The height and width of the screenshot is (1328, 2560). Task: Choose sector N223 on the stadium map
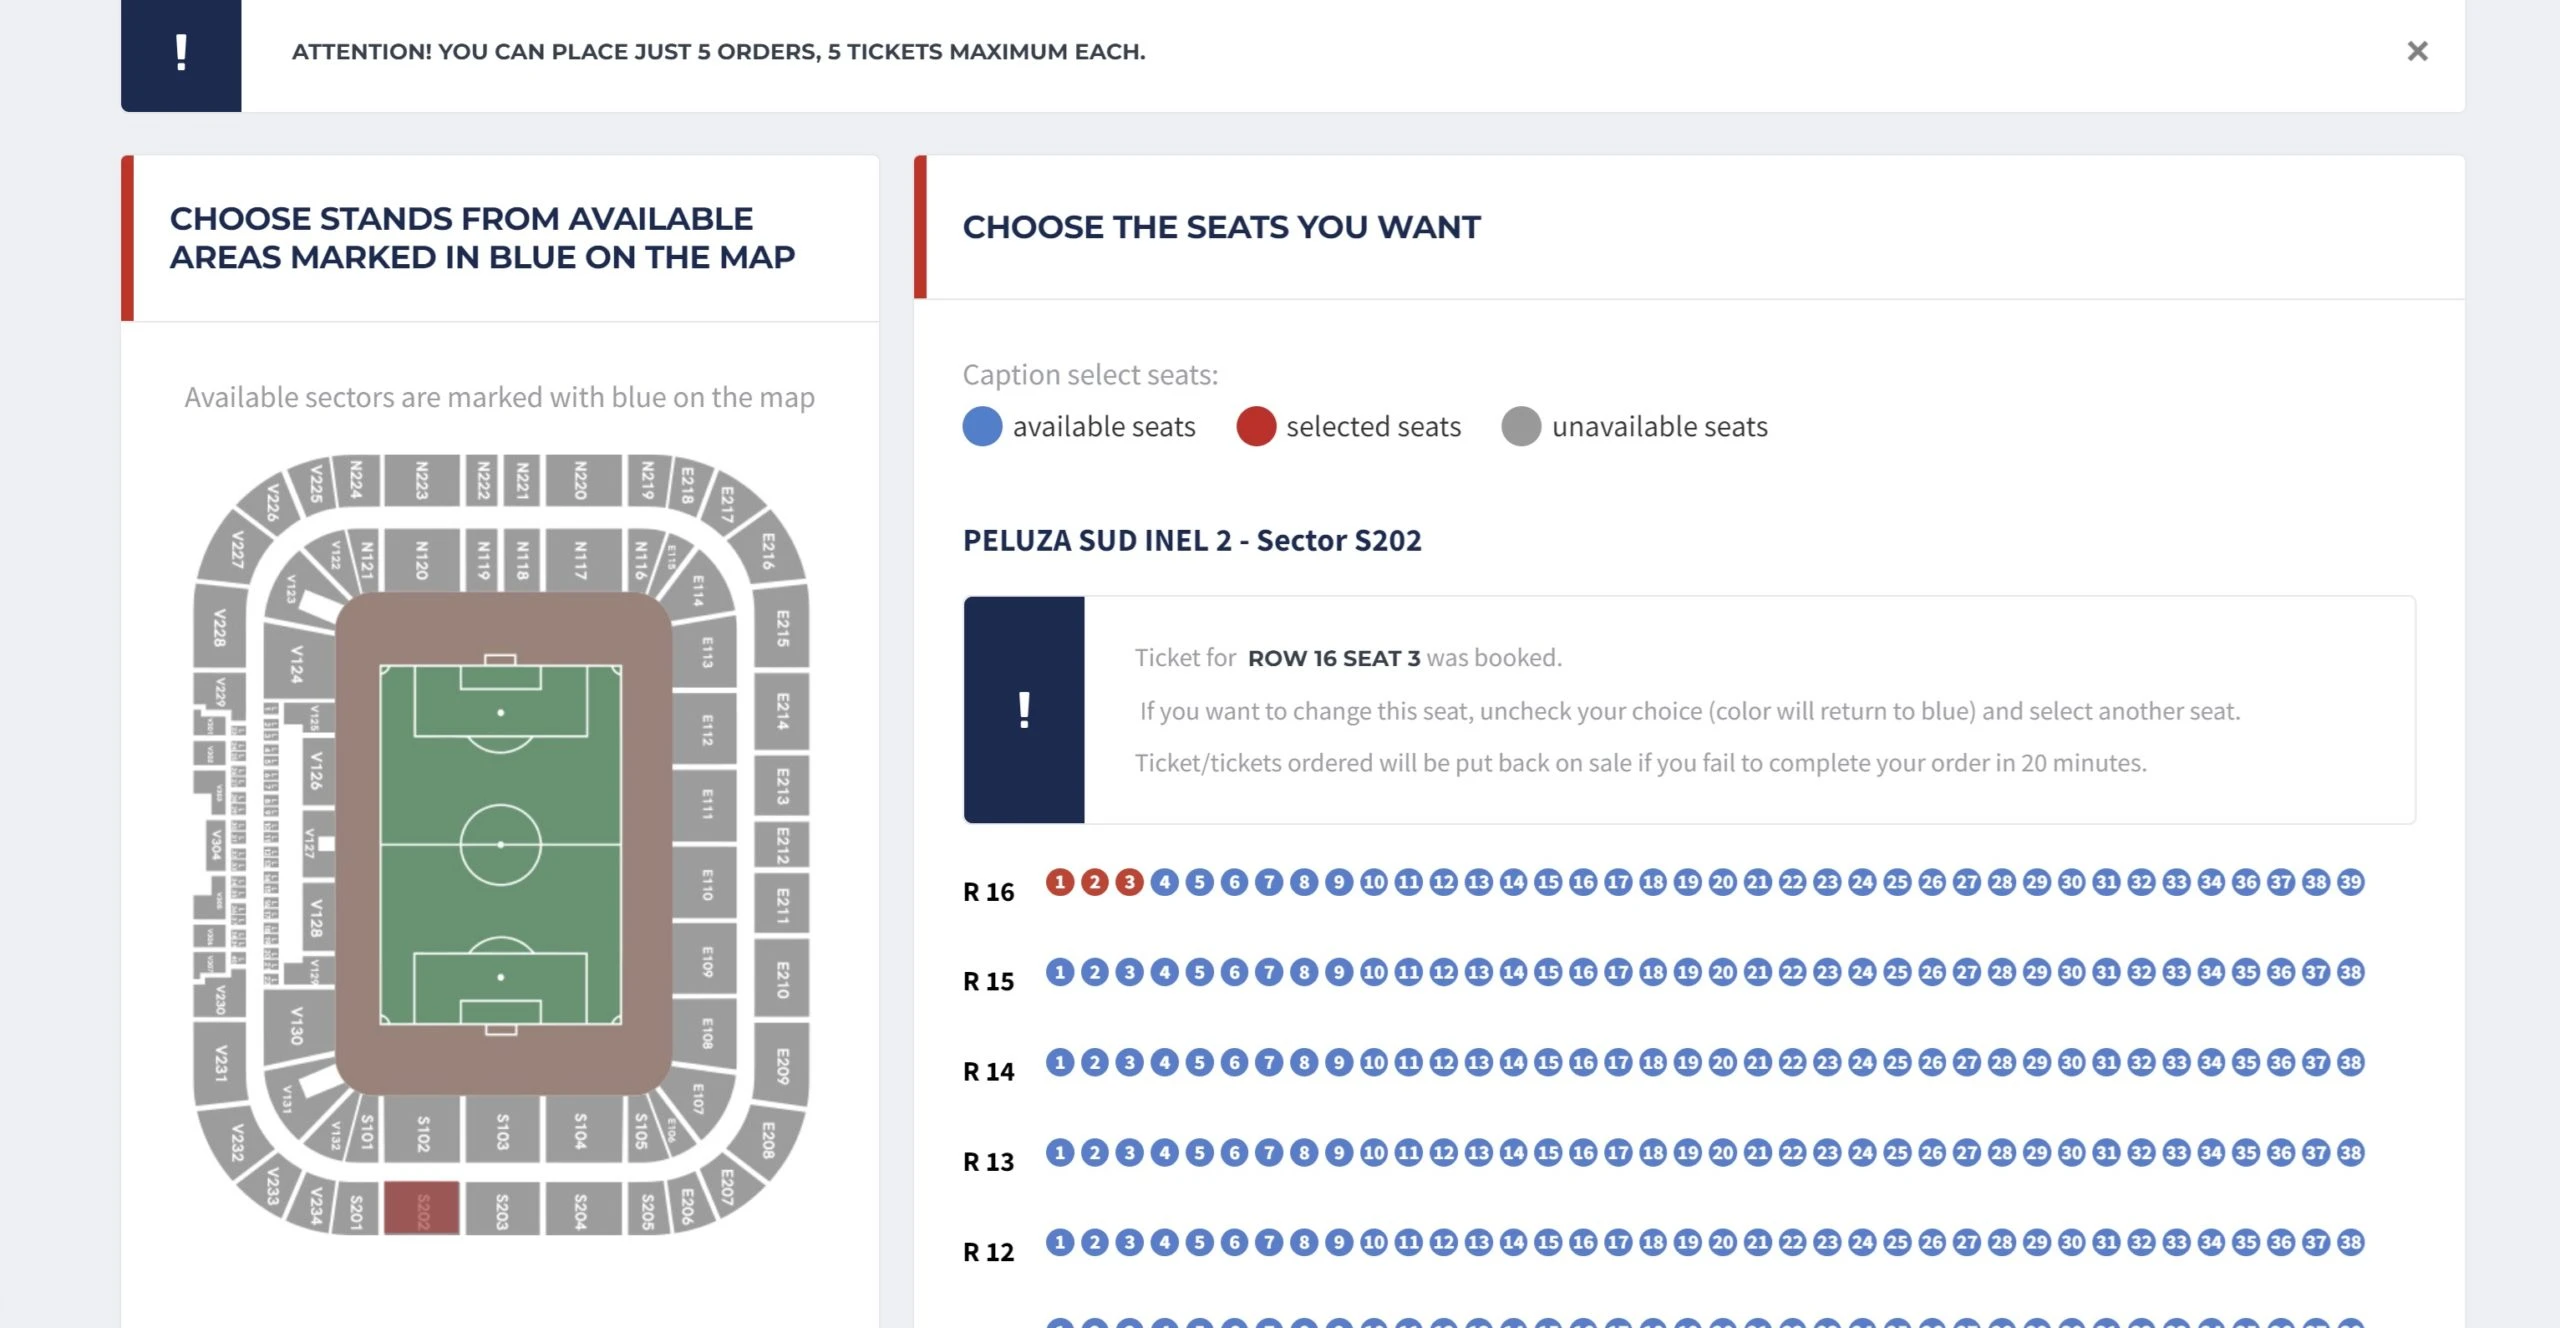click(x=422, y=480)
